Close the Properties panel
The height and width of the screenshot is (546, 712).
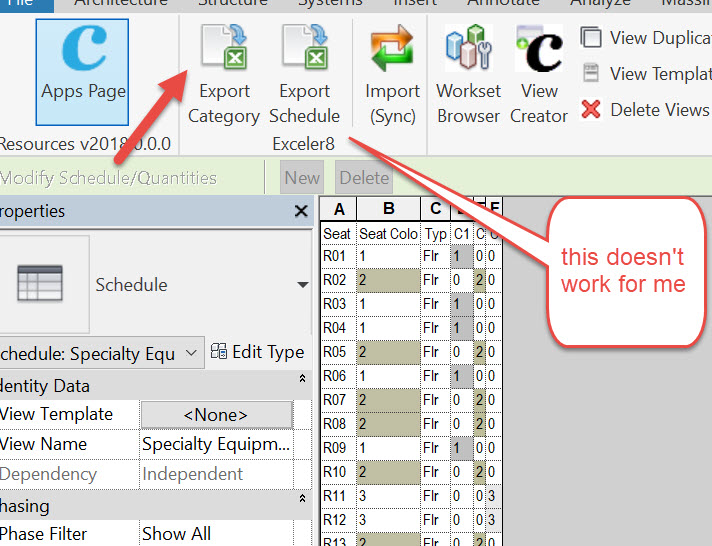(x=301, y=211)
